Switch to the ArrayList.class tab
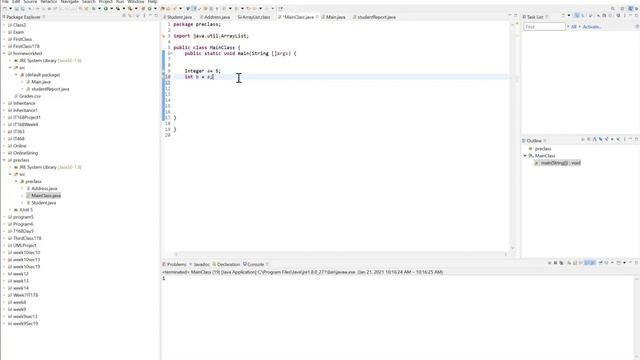The width and height of the screenshot is (640, 360). point(254,17)
